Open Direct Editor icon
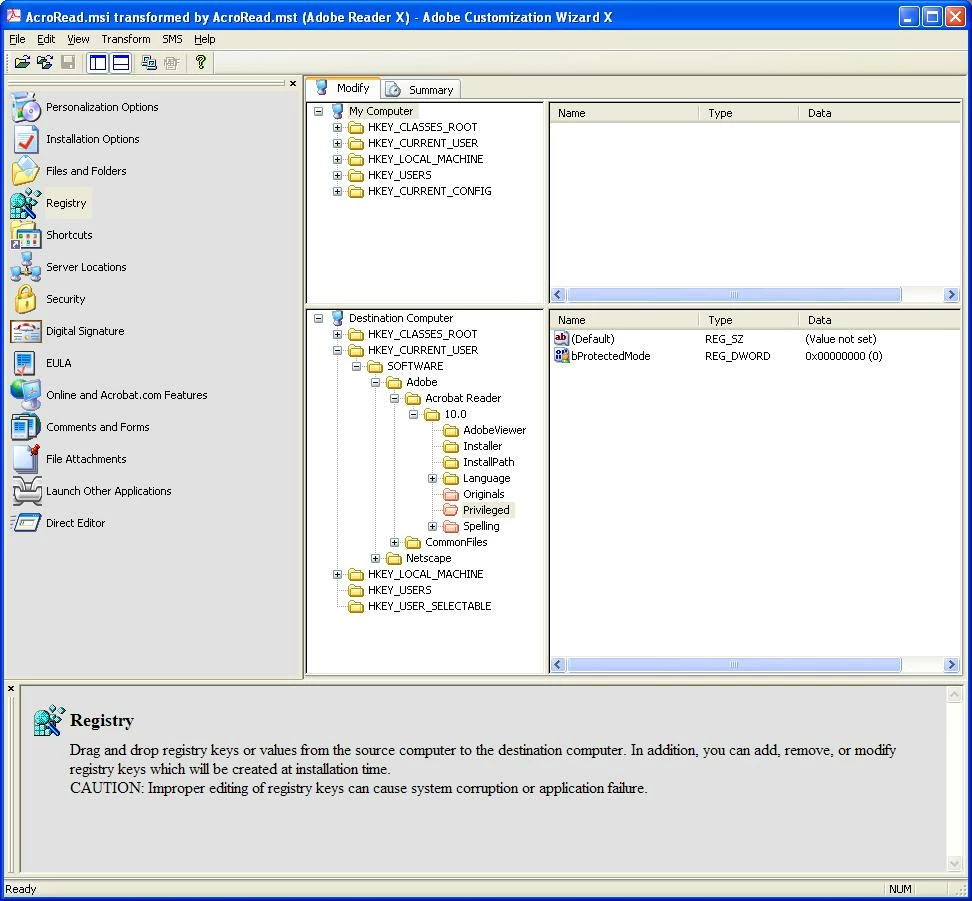 (25, 523)
